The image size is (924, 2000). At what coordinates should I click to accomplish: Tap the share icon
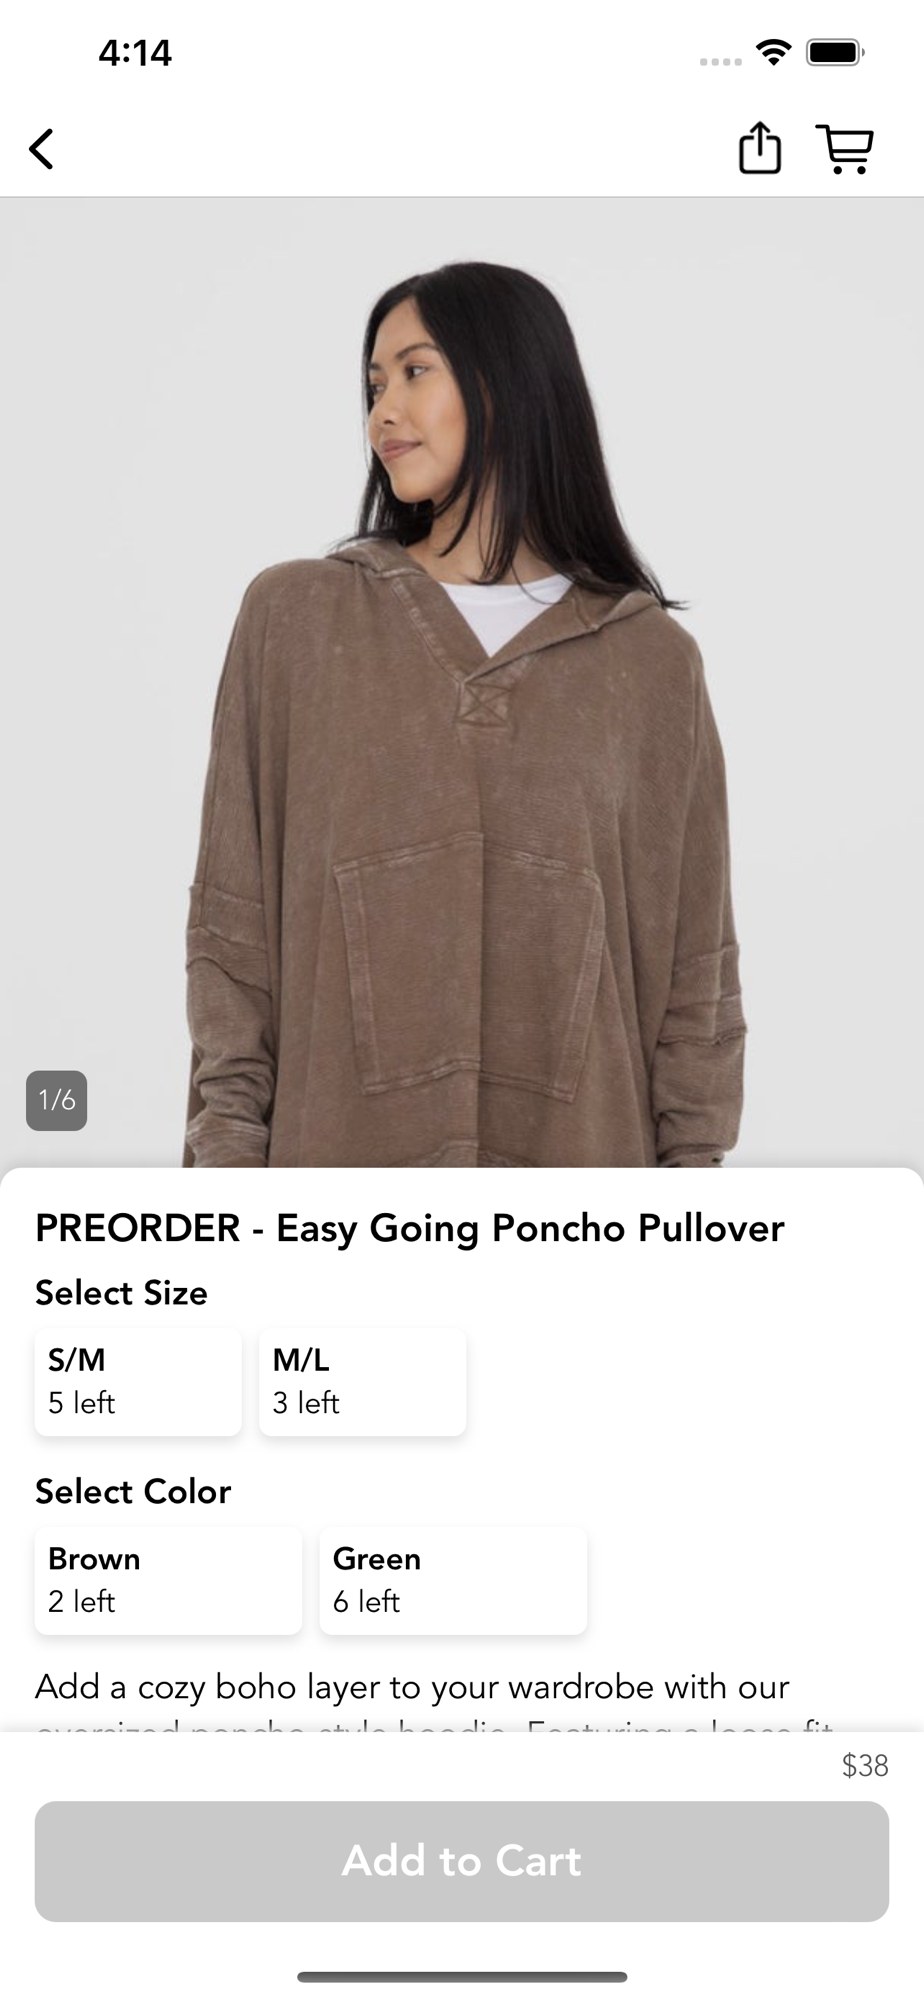759,148
